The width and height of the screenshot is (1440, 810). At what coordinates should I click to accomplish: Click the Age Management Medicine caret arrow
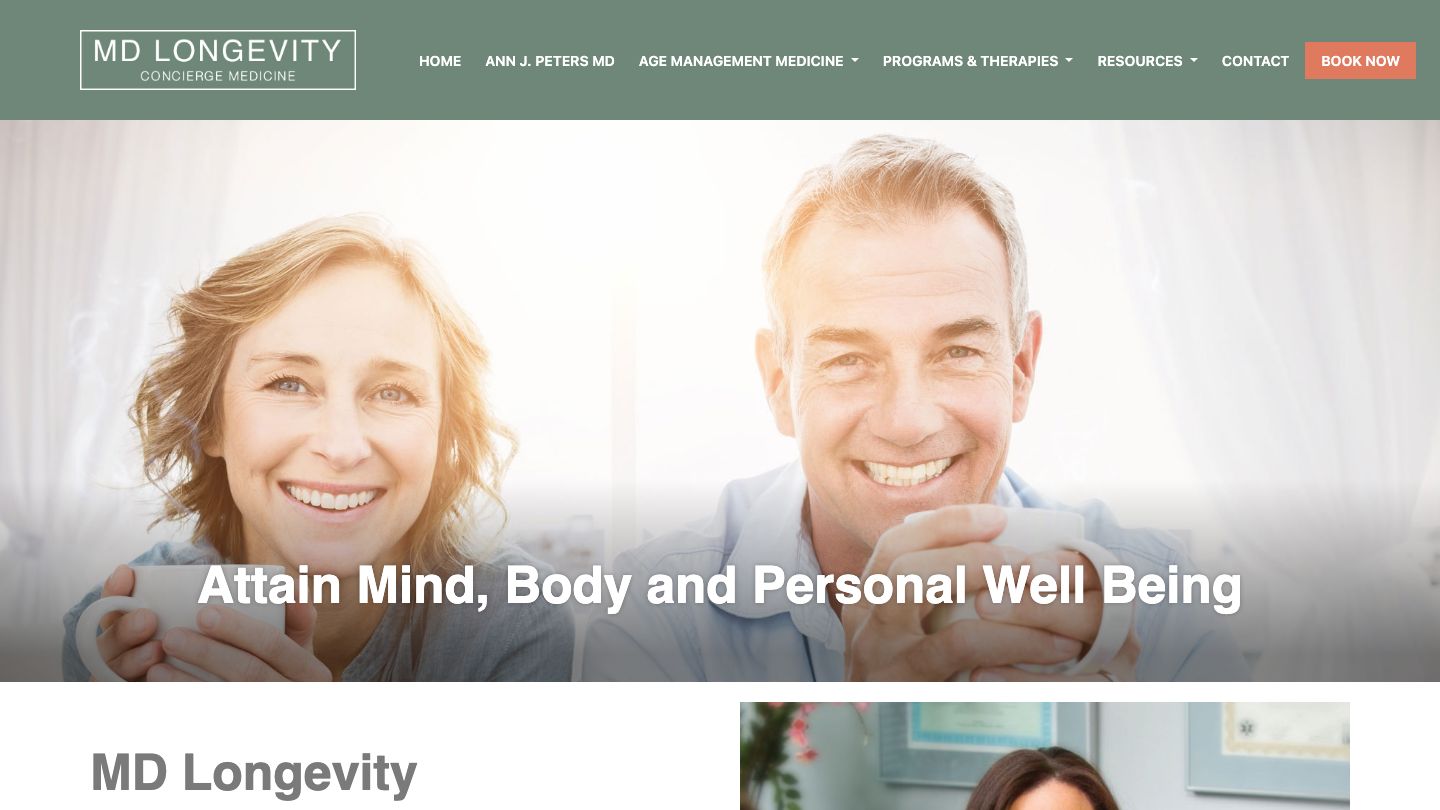click(855, 61)
